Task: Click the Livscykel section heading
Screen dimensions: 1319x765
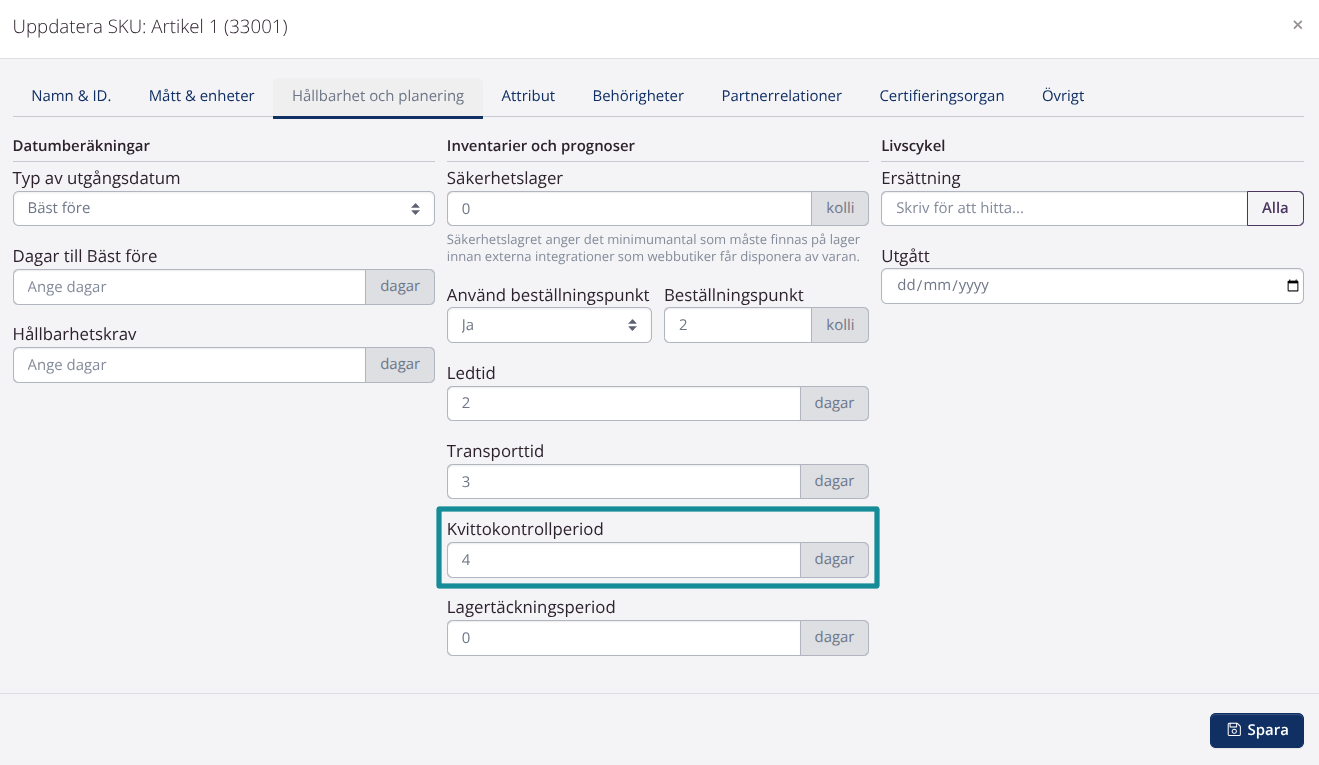Action: tap(913, 146)
